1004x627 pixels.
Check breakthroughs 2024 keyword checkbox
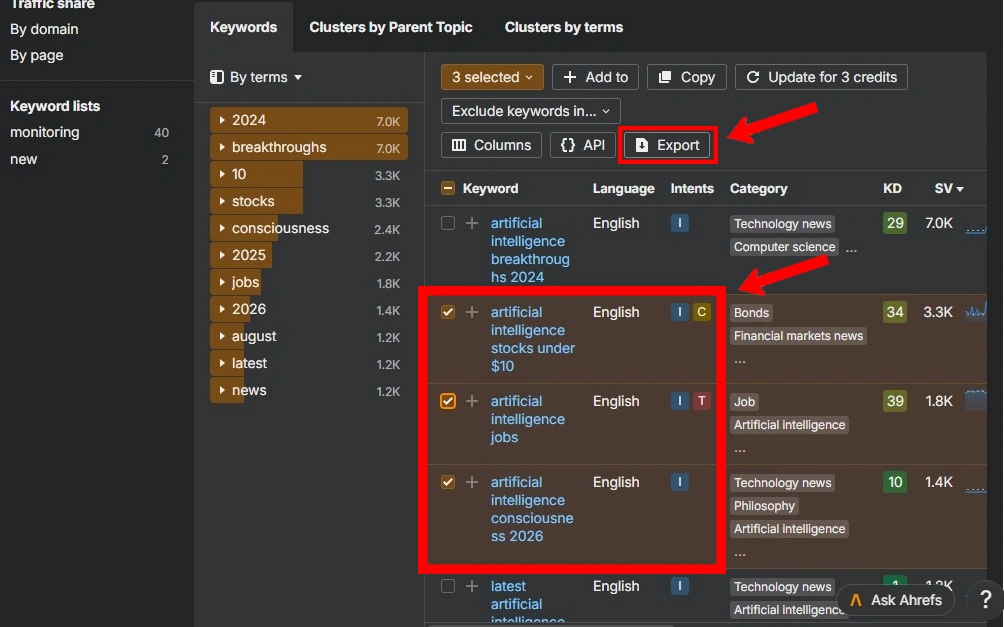click(448, 223)
